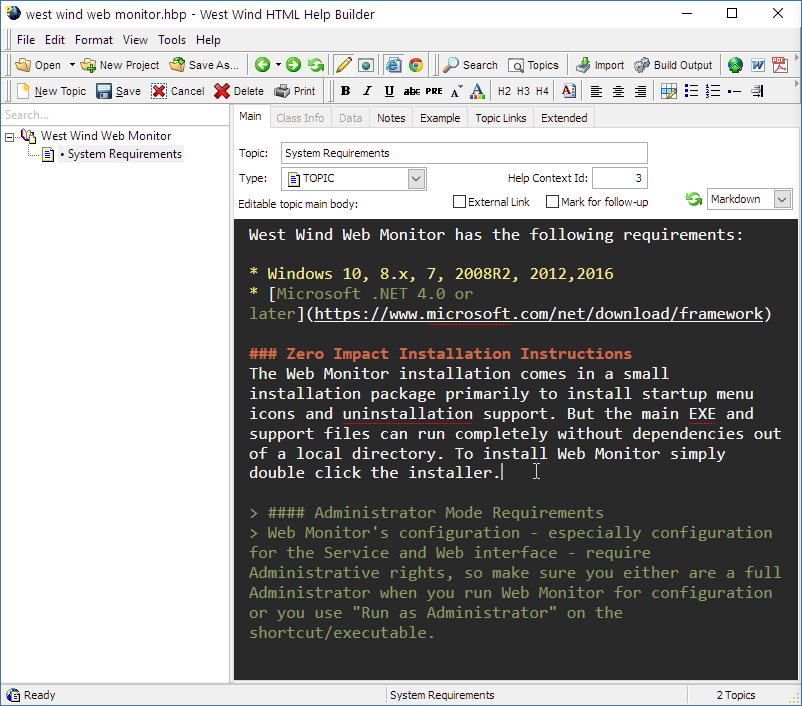Viewport: 802px width, 706px height.
Task: Click the green refresh arrows in top toolbar
Action: [x=316, y=65]
